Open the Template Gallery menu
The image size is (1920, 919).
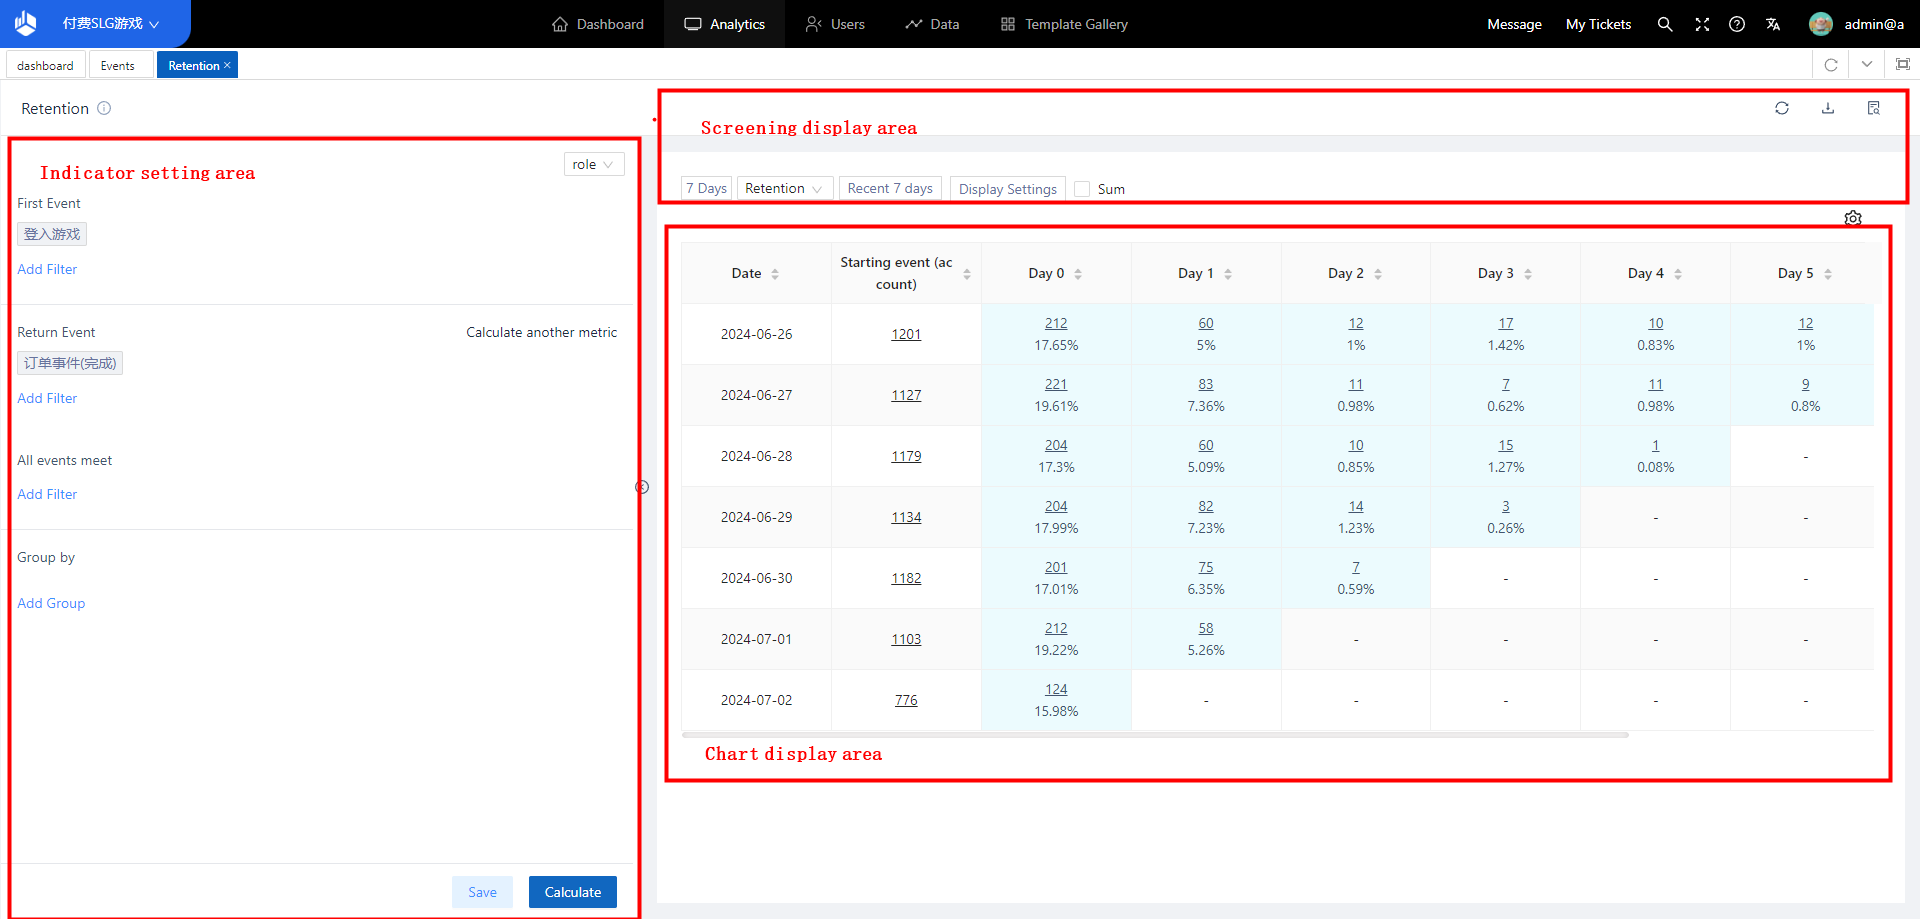coord(1064,24)
